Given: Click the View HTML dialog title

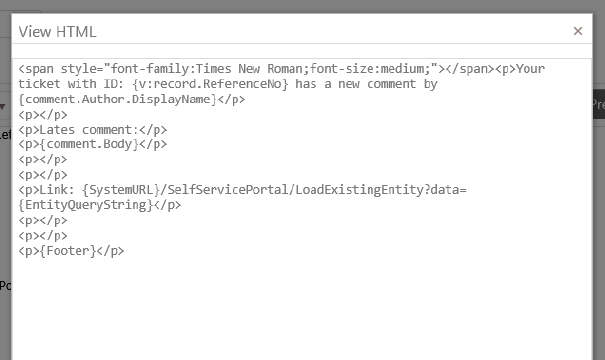Looking at the screenshot, I should click(x=57, y=32).
